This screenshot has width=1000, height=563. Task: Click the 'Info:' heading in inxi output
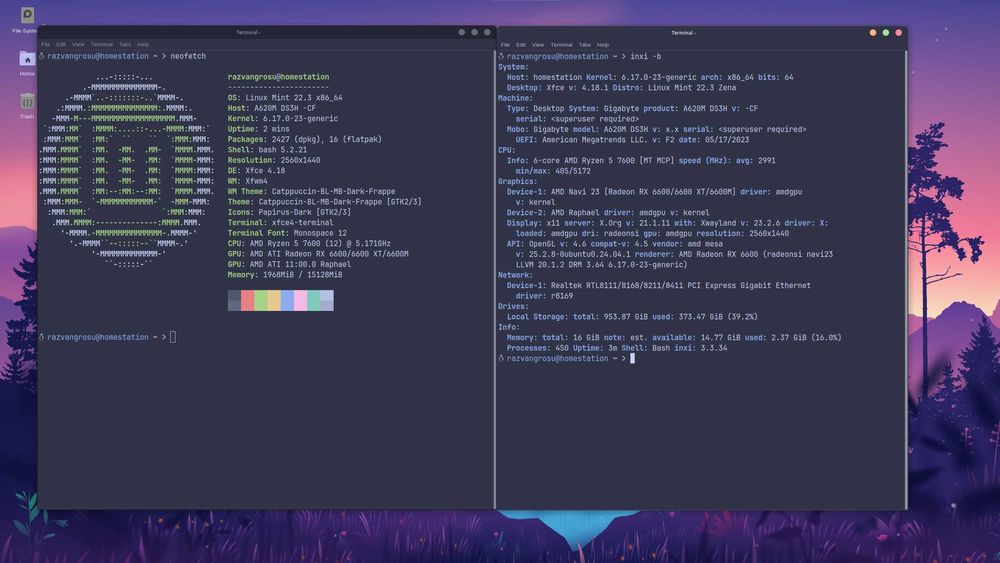coord(511,327)
